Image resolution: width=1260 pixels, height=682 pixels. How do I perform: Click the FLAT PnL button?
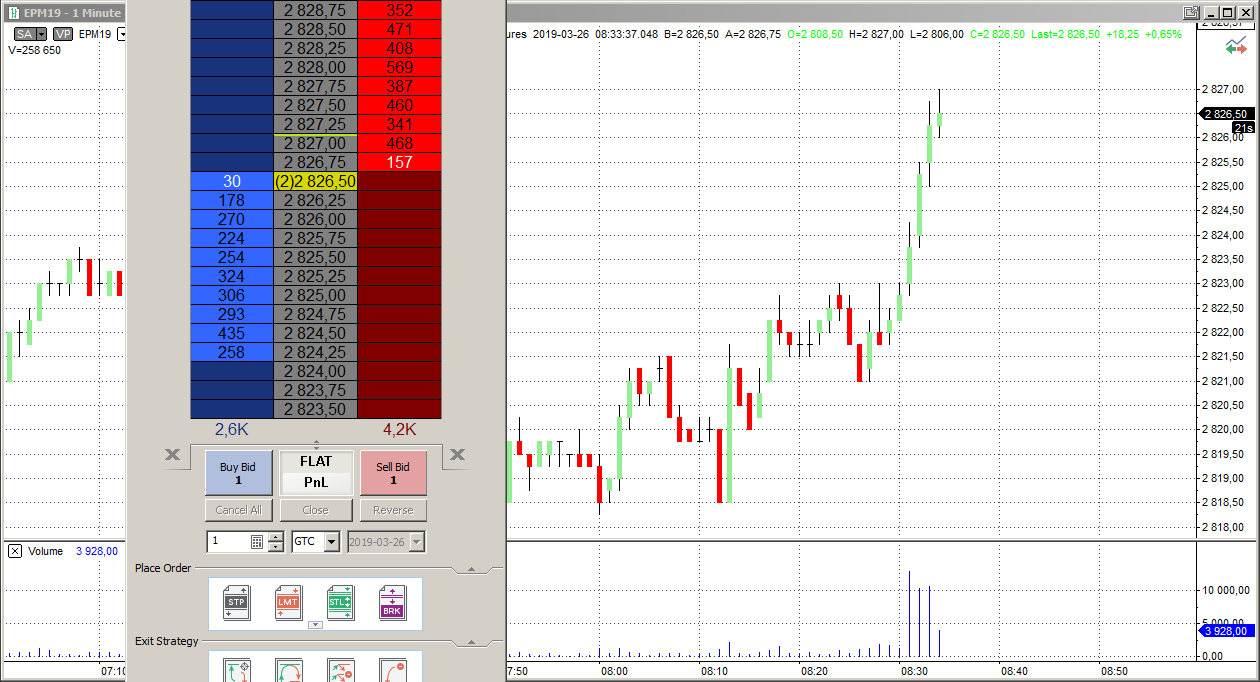(x=316, y=473)
